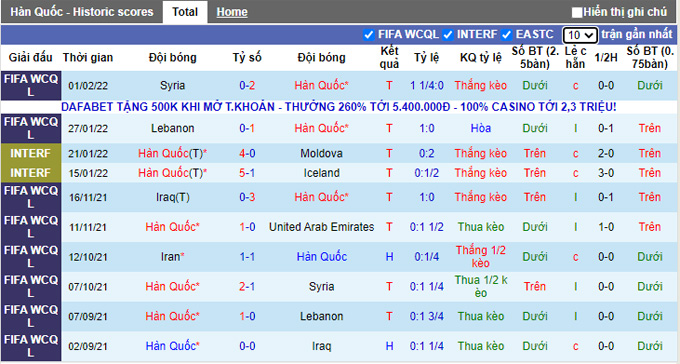Click Iran team name
The width and height of the screenshot is (680, 364).
171,257
